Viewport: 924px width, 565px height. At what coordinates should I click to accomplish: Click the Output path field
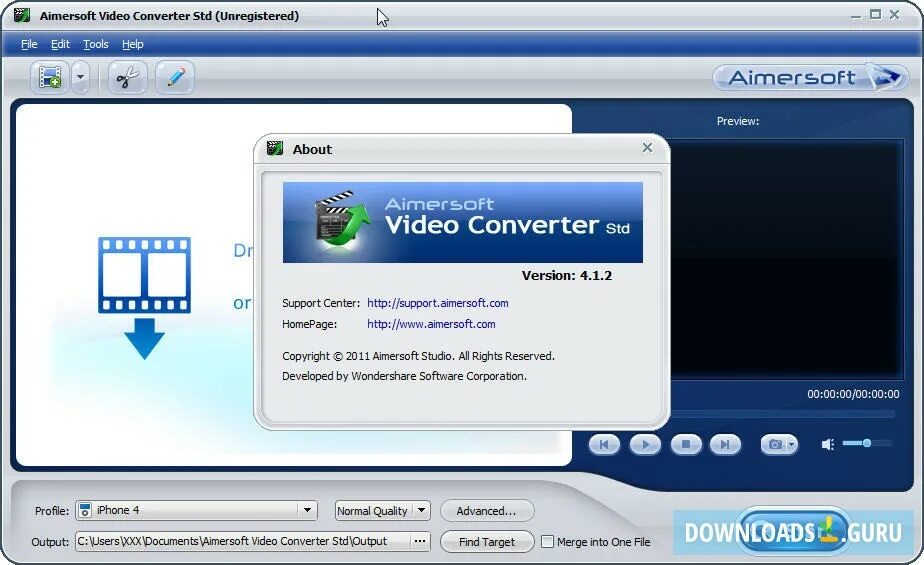pos(243,541)
